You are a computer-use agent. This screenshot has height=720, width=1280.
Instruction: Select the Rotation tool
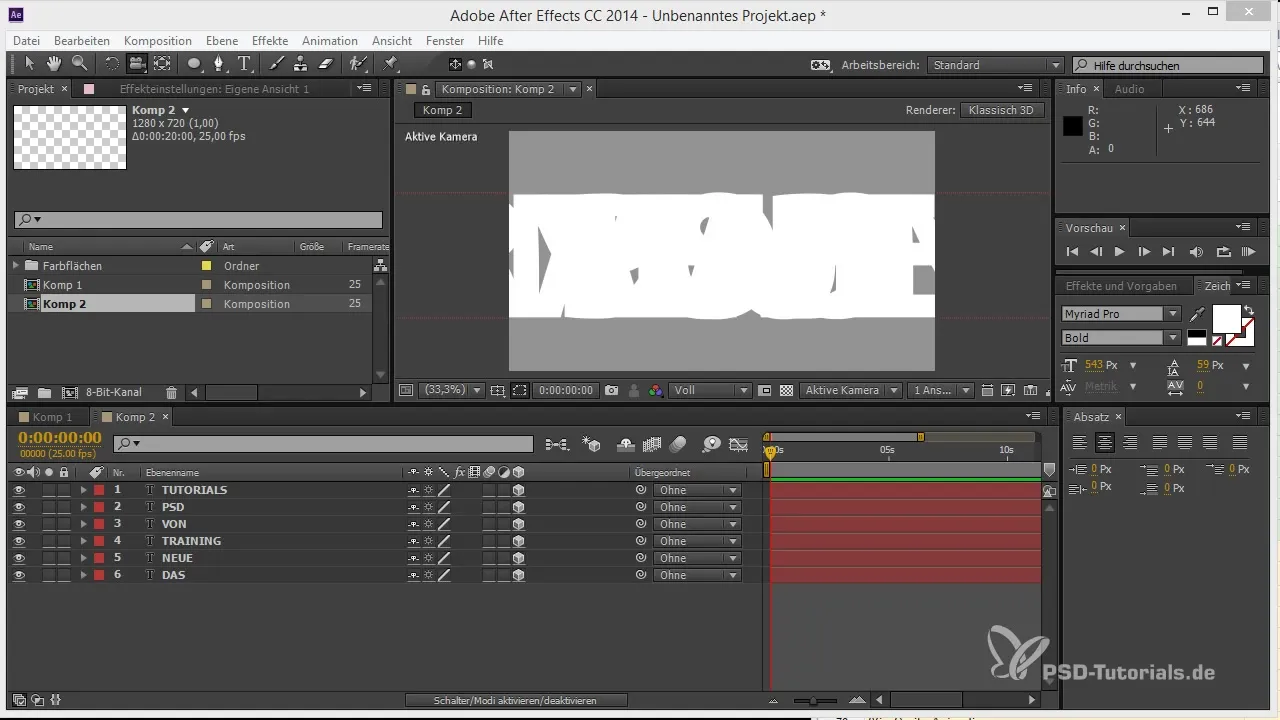click(x=111, y=64)
